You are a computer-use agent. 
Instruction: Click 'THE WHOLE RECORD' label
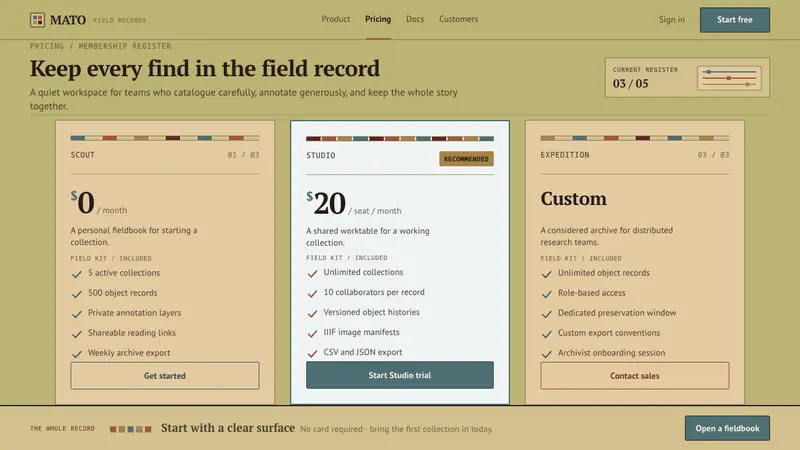click(x=62, y=429)
